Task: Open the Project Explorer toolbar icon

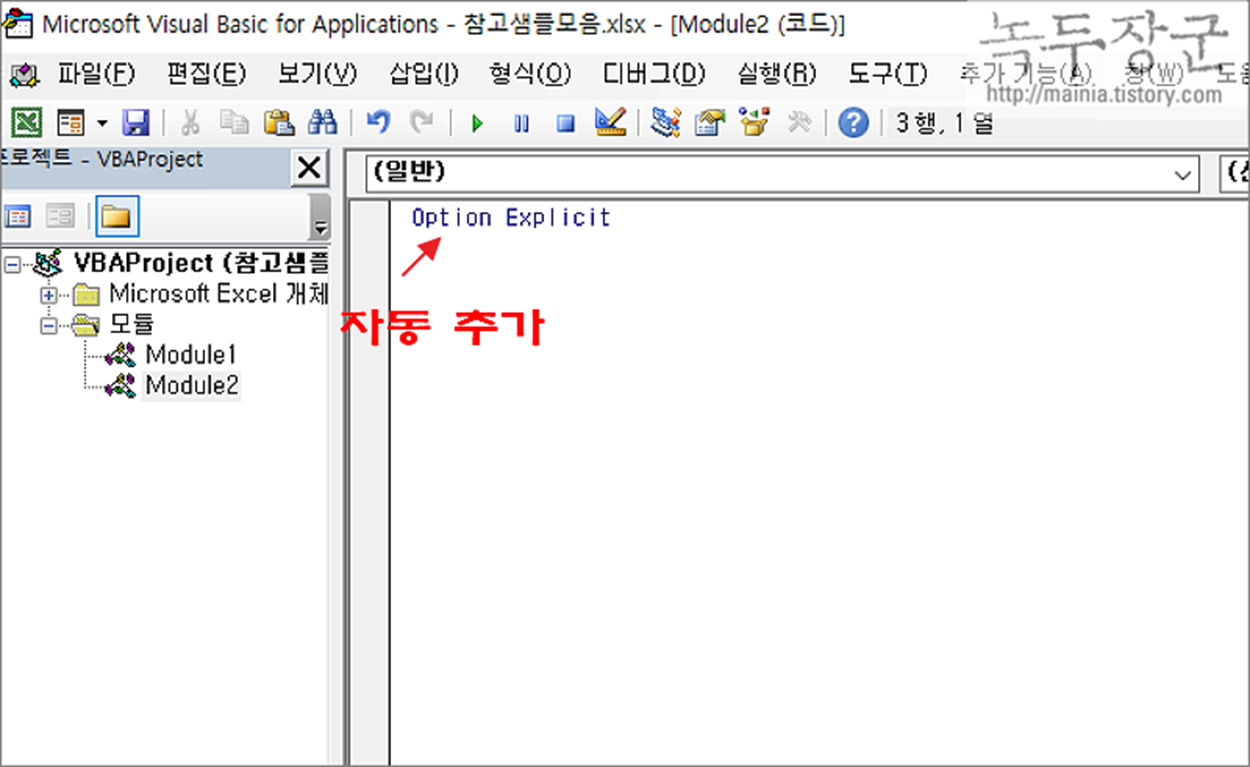Action: point(665,123)
